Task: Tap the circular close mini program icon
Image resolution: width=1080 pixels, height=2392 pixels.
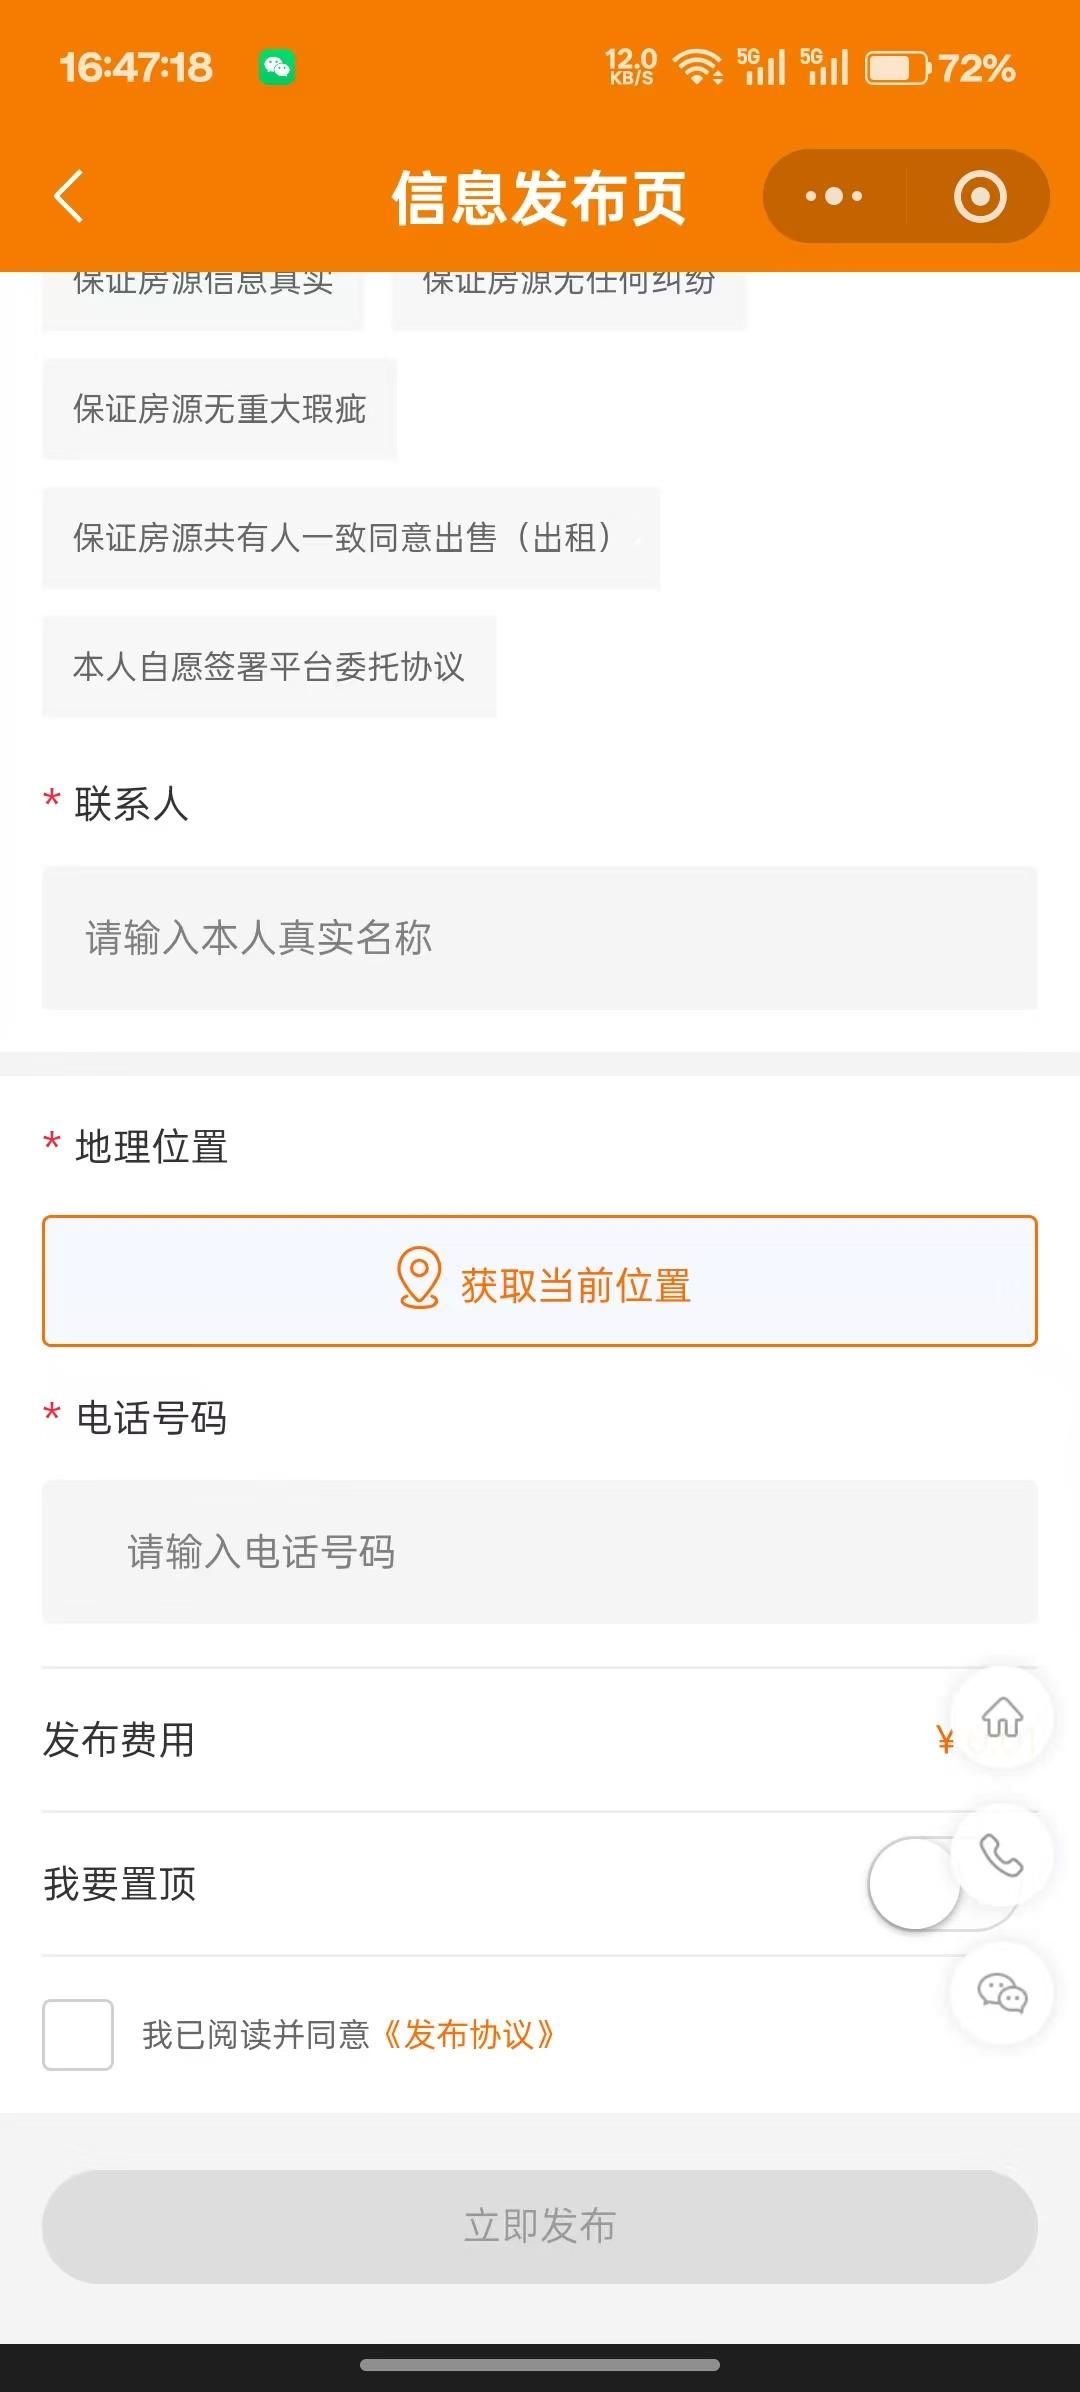Action: [979, 196]
